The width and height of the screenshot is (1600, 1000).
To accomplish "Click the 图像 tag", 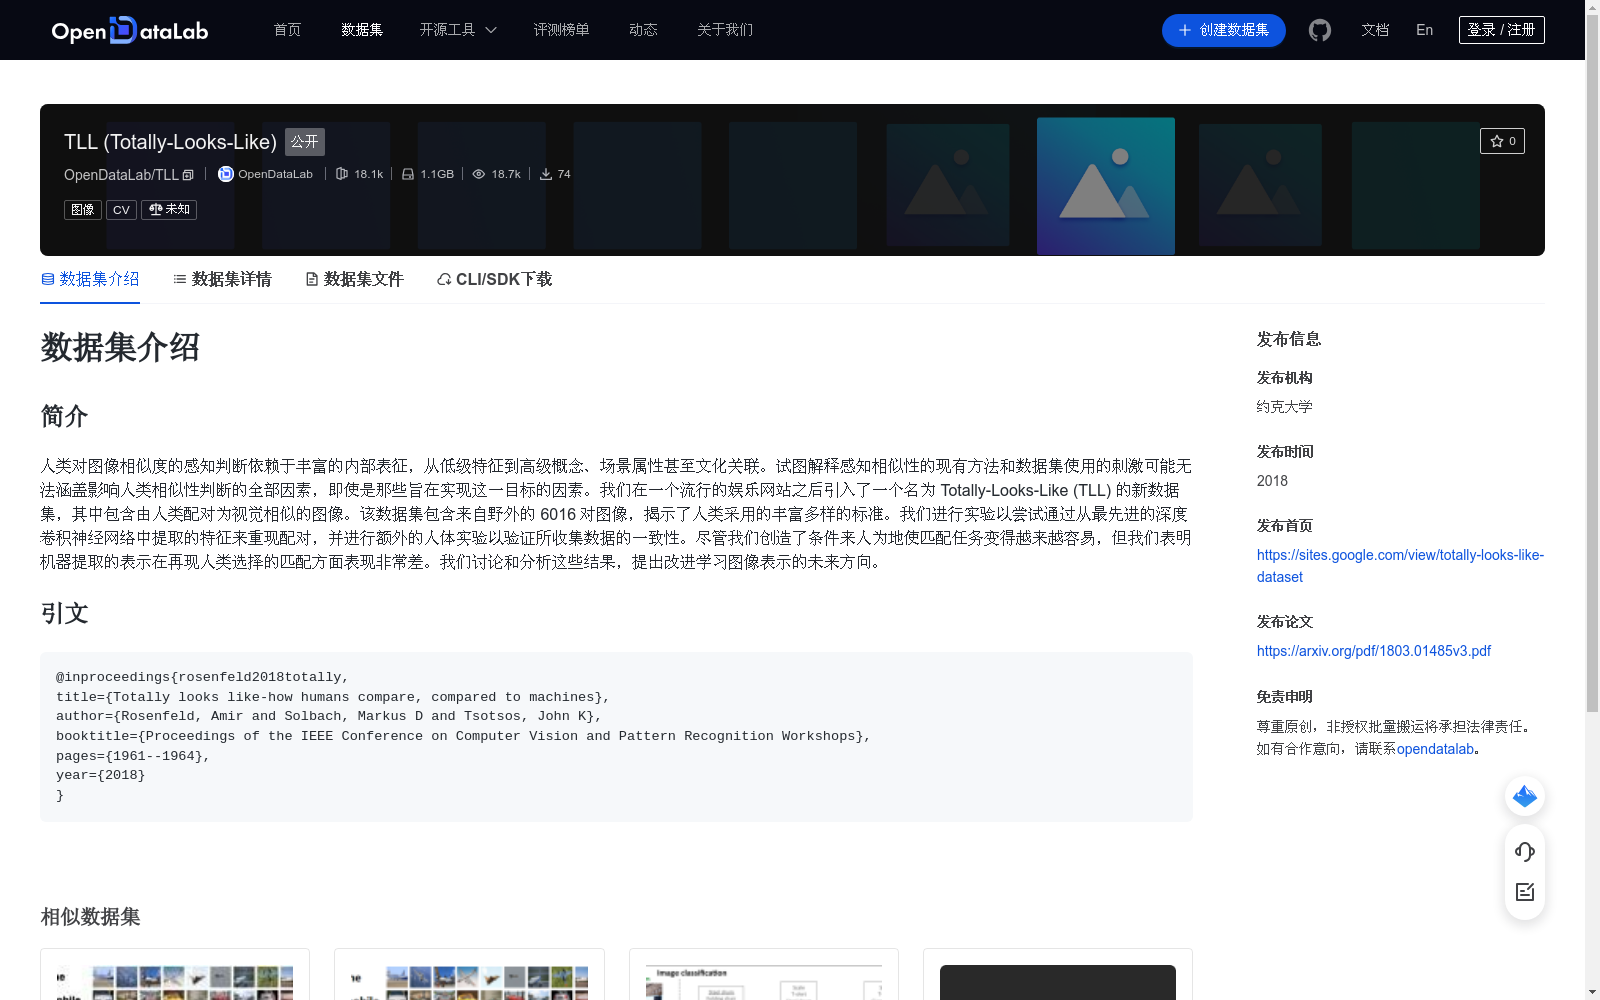I will coord(83,210).
